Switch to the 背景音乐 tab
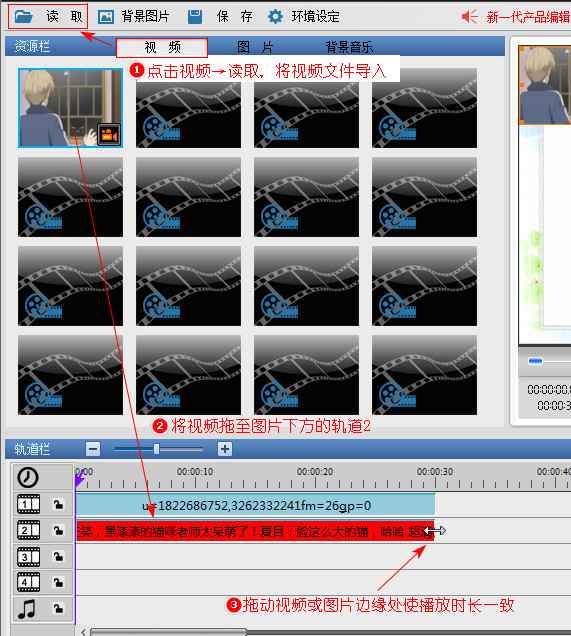571x636 pixels. tap(349, 47)
